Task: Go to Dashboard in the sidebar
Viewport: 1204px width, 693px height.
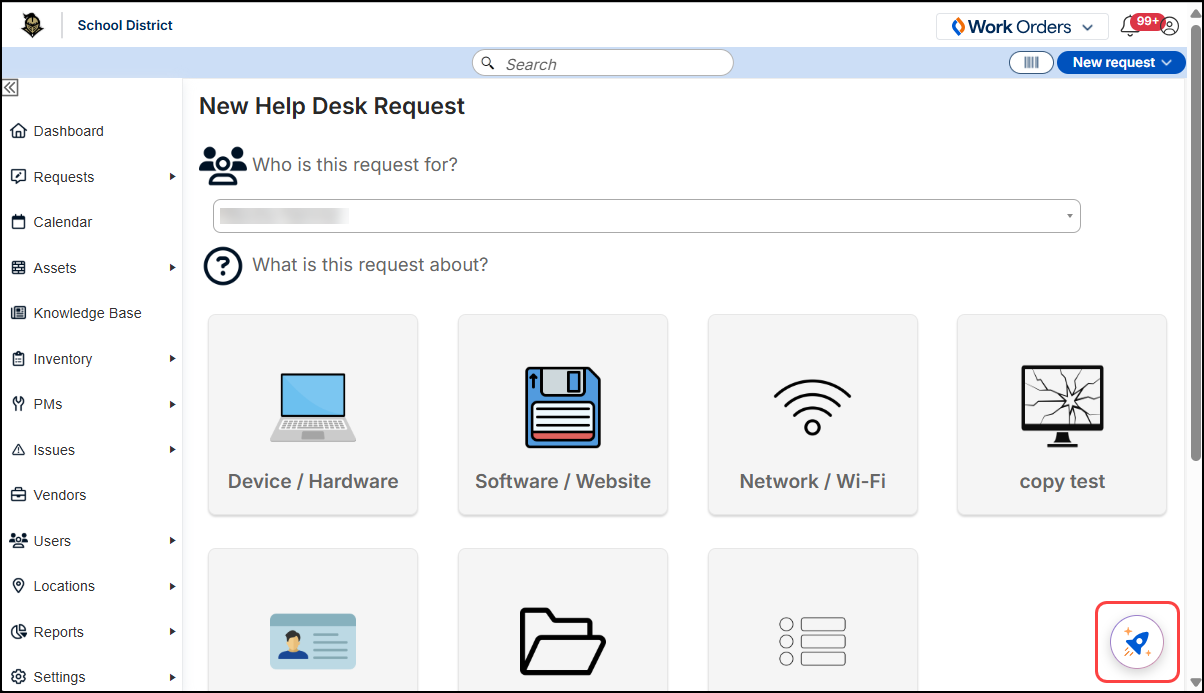Action: (68, 131)
